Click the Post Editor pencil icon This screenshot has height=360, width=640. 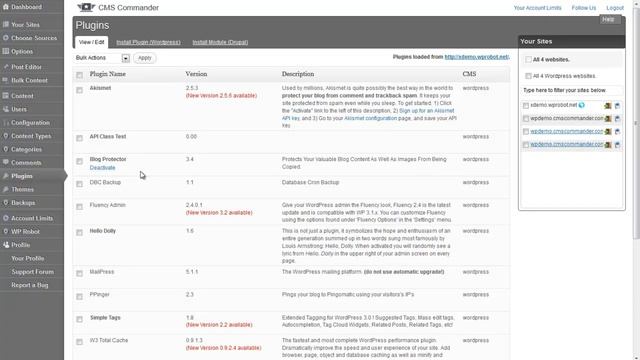pyautogui.click(x=6, y=67)
